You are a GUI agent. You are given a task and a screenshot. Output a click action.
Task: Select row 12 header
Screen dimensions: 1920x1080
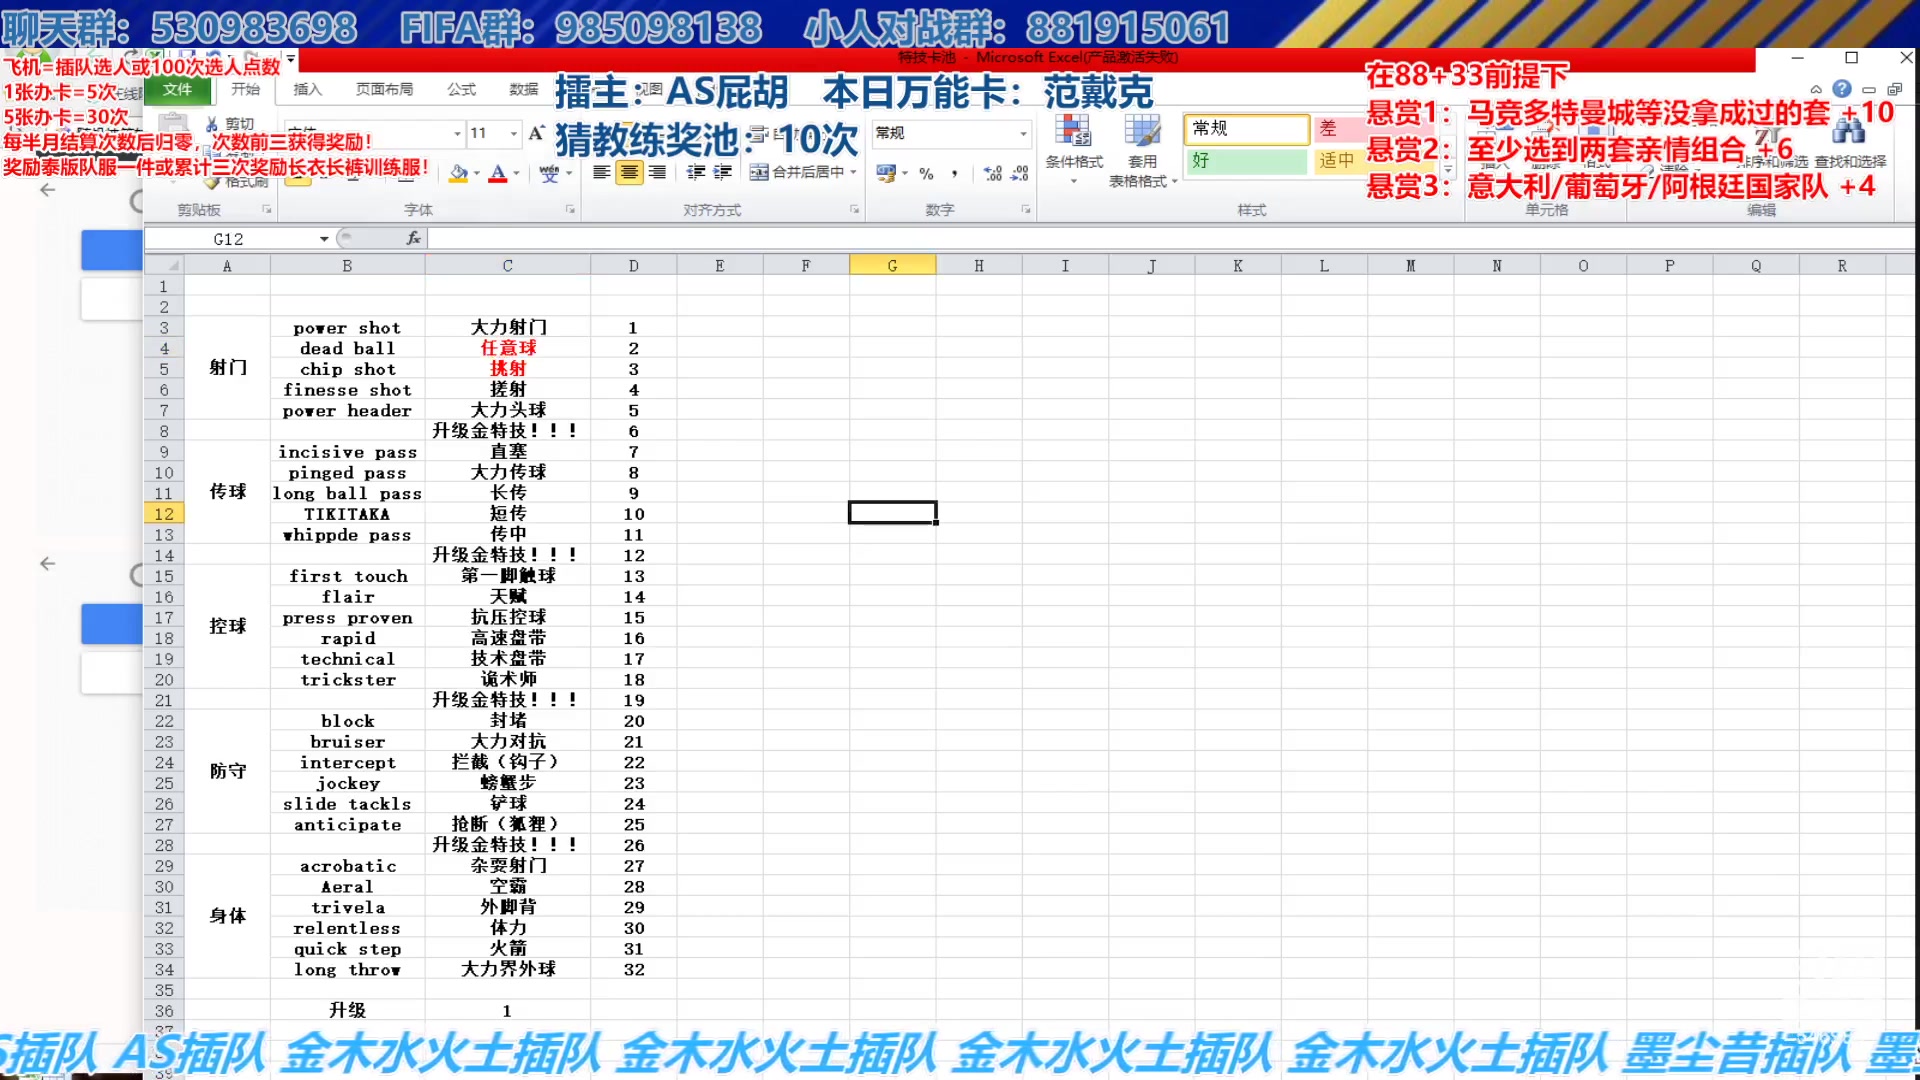pos(164,514)
